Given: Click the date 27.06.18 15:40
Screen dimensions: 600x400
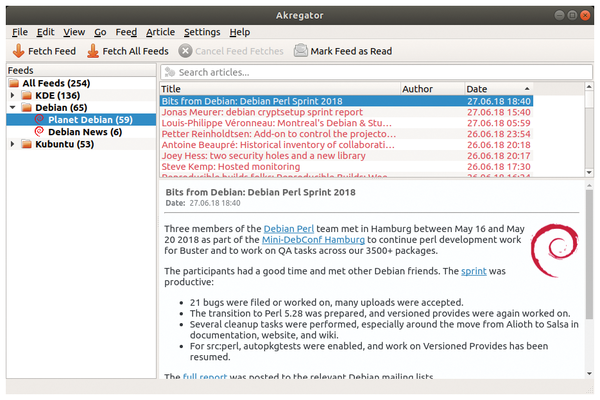Looking at the screenshot, I should point(499,112).
